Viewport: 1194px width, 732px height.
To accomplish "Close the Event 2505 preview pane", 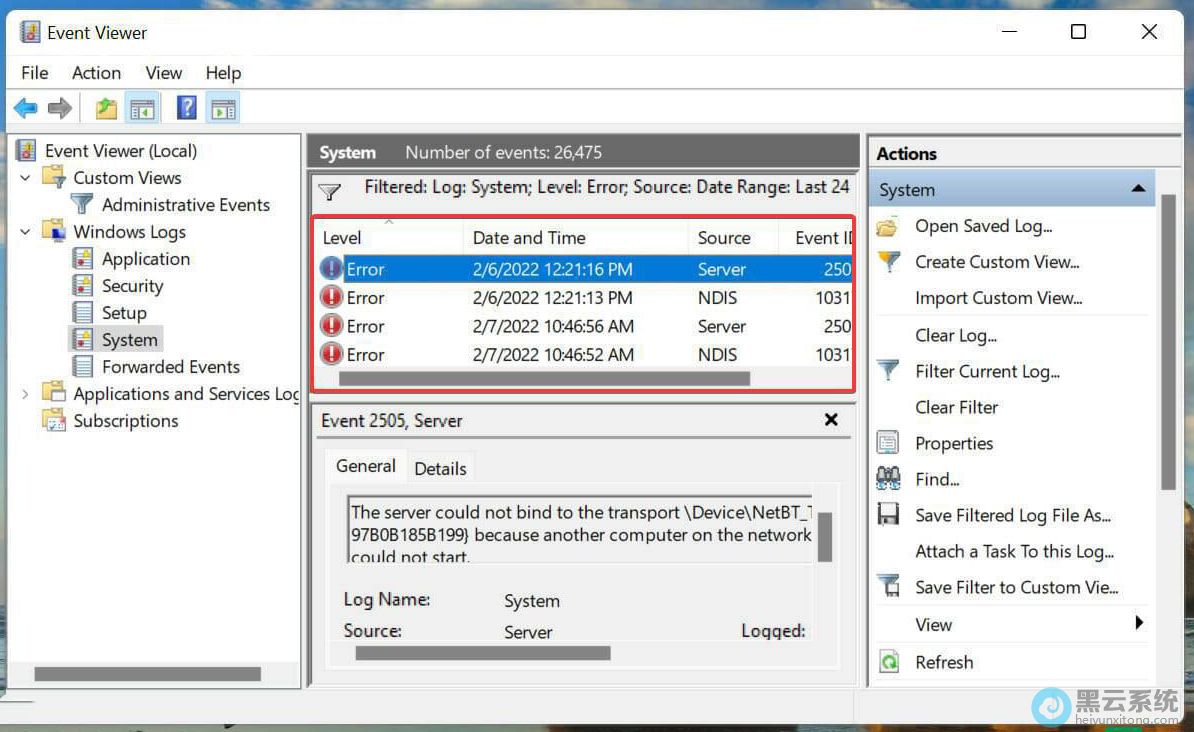I will 831,420.
